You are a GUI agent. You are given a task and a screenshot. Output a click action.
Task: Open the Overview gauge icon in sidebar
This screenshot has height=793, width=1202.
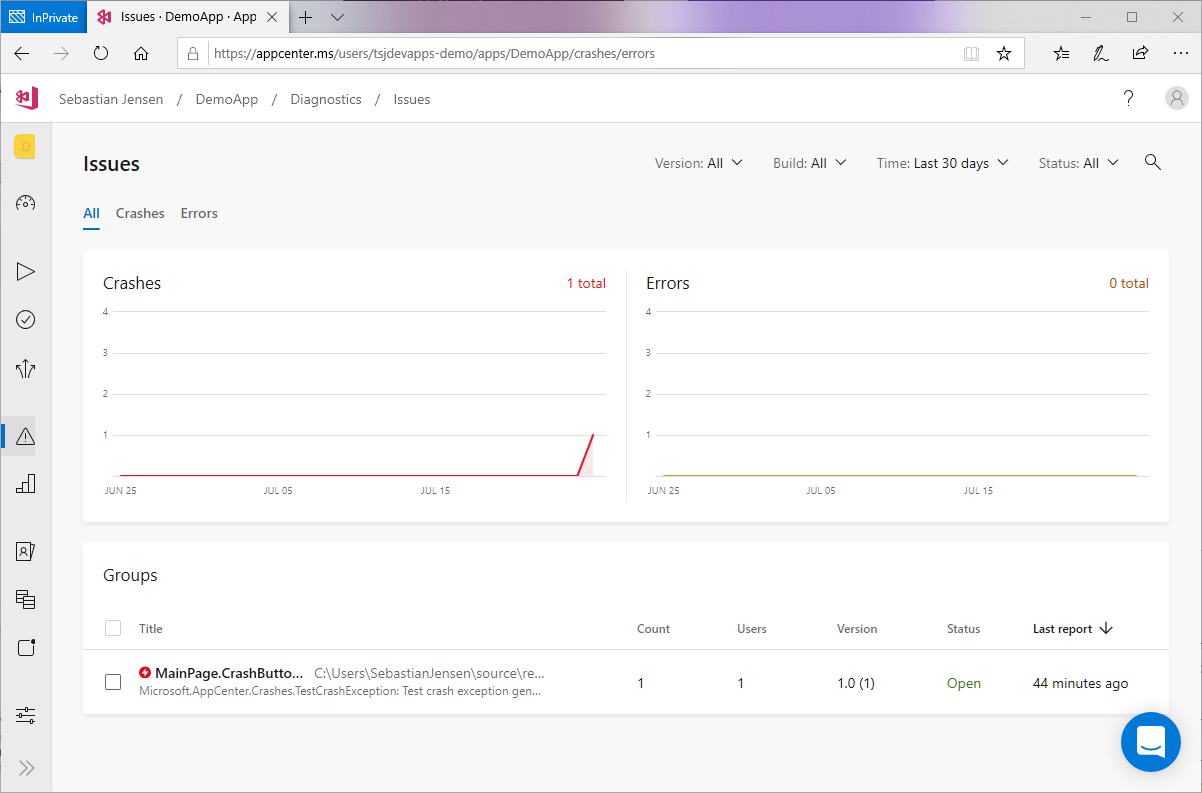26,203
